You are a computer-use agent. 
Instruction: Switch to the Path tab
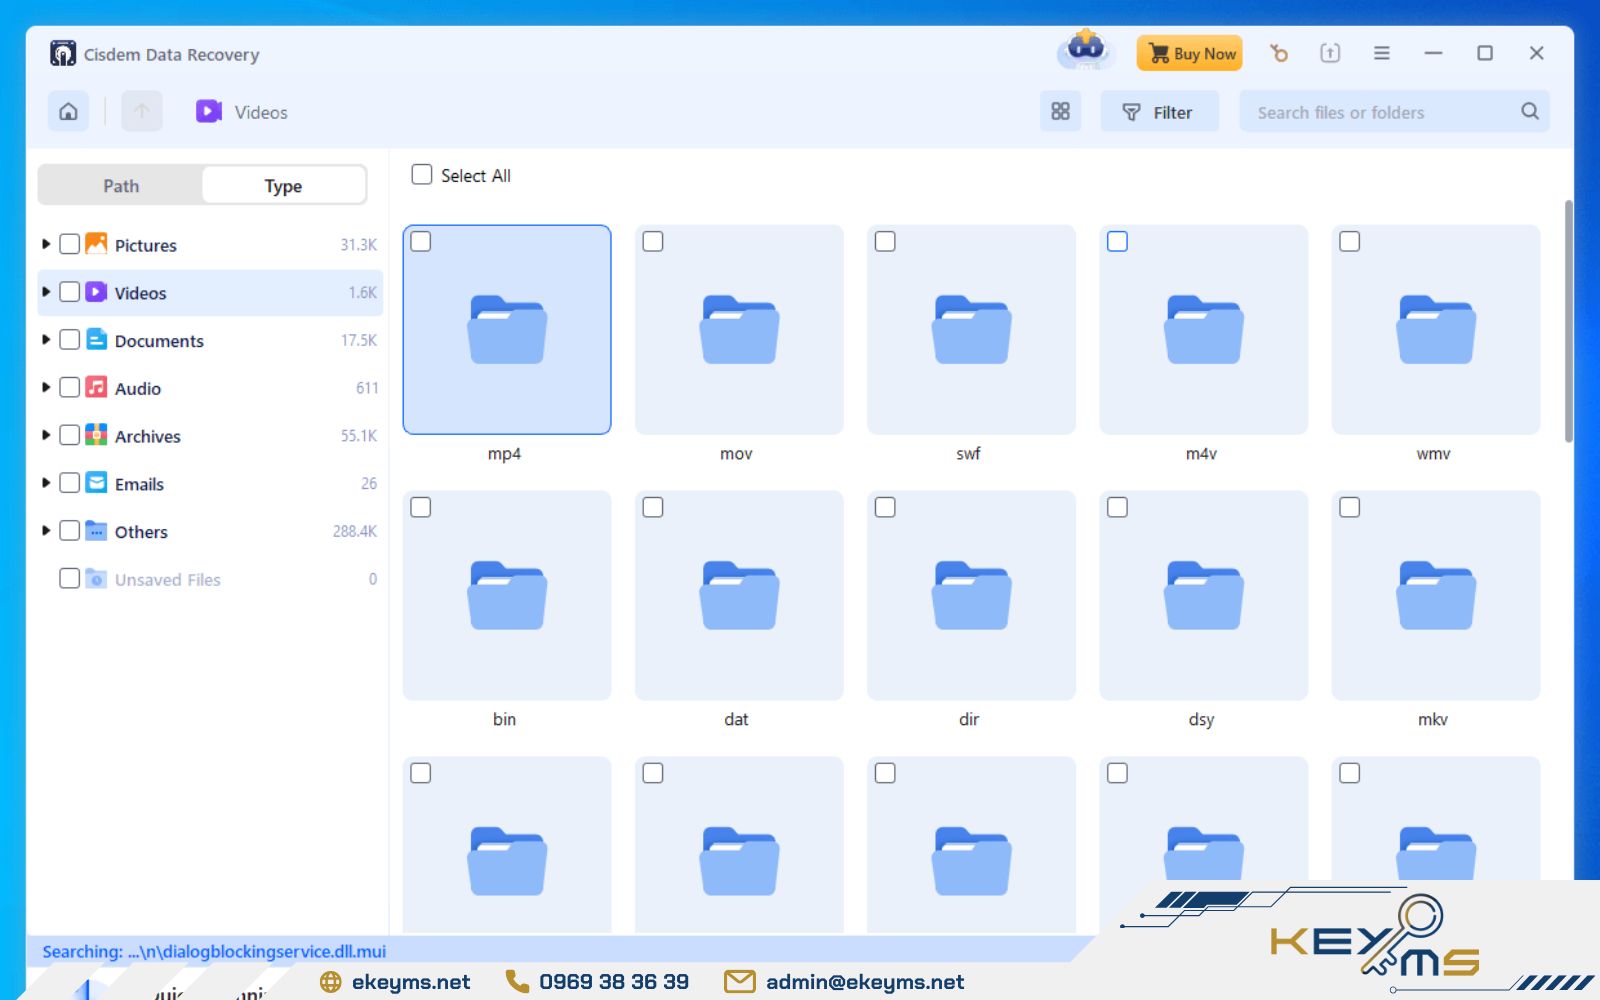[x=120, y=185]
